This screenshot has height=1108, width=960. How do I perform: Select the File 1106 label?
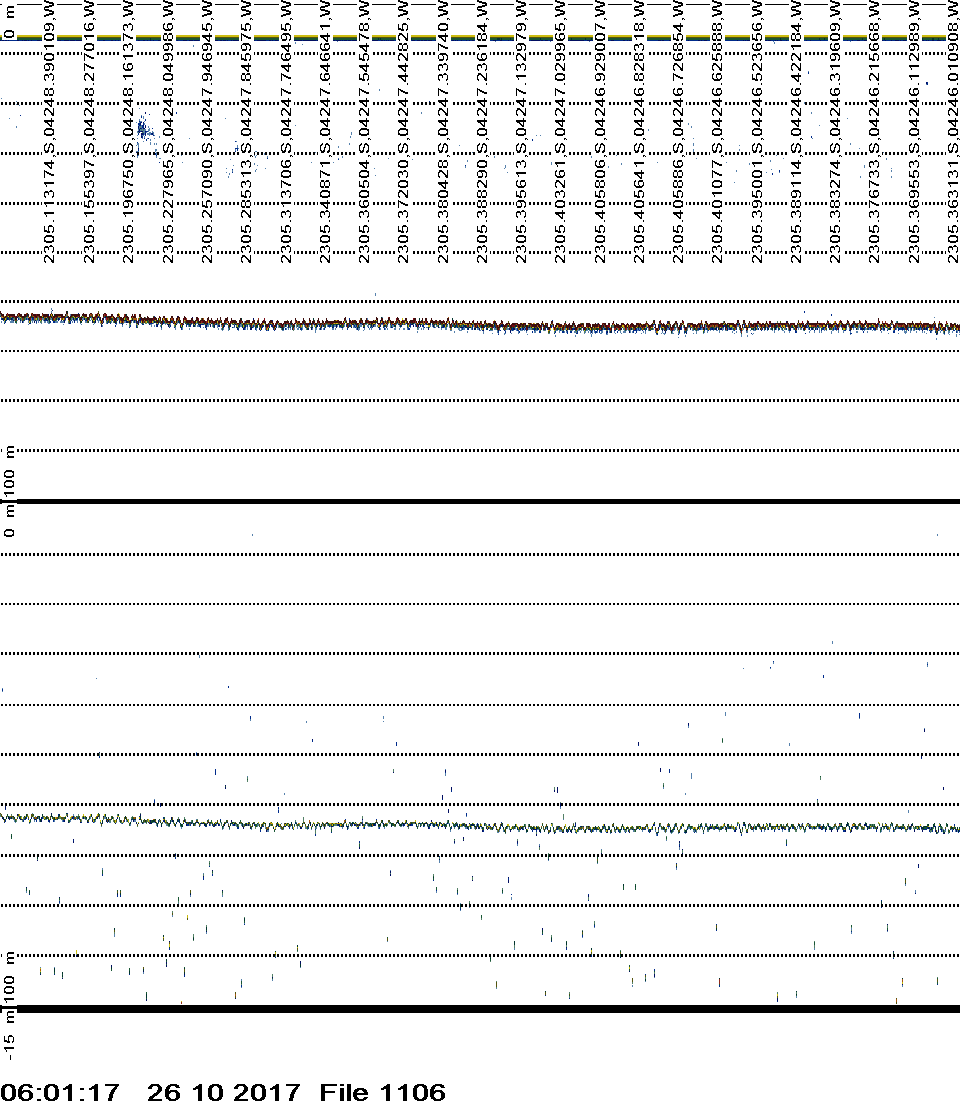tap(382, 1092)
